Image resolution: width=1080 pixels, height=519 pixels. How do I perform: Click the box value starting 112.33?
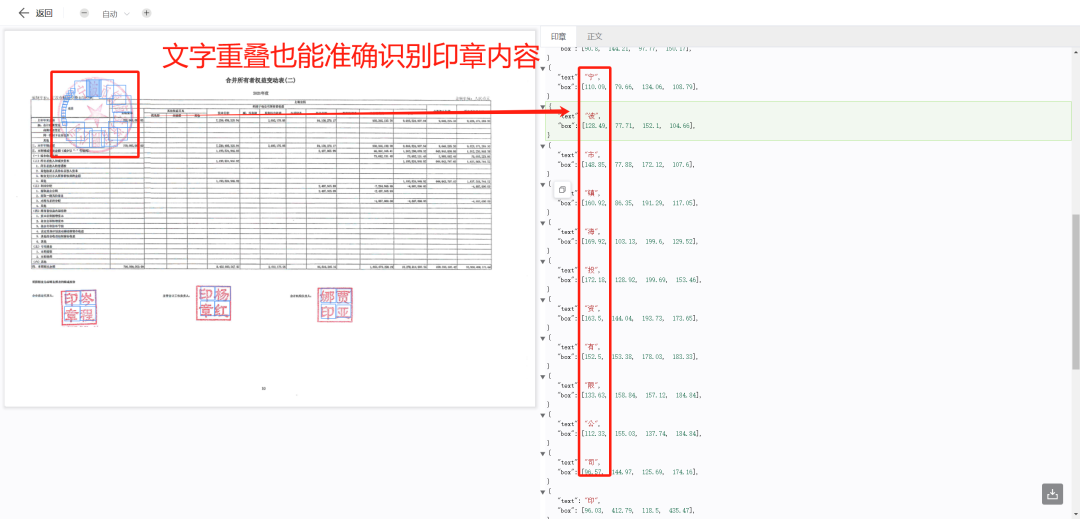[x=639, y=434]
